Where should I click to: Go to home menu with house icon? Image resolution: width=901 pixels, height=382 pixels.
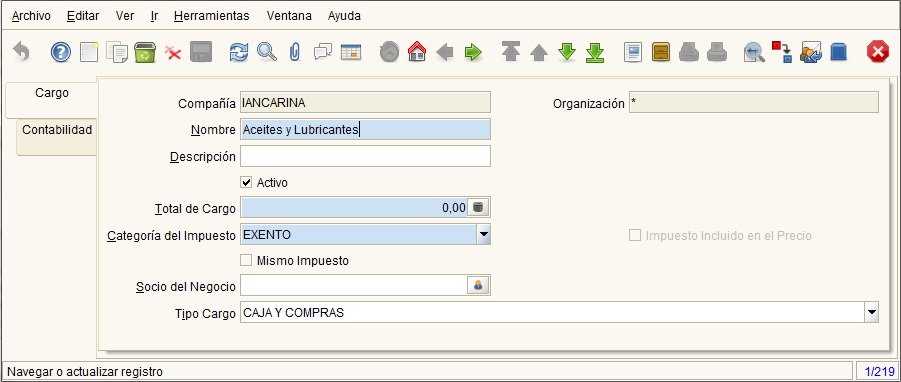click(x=417, y=52)
